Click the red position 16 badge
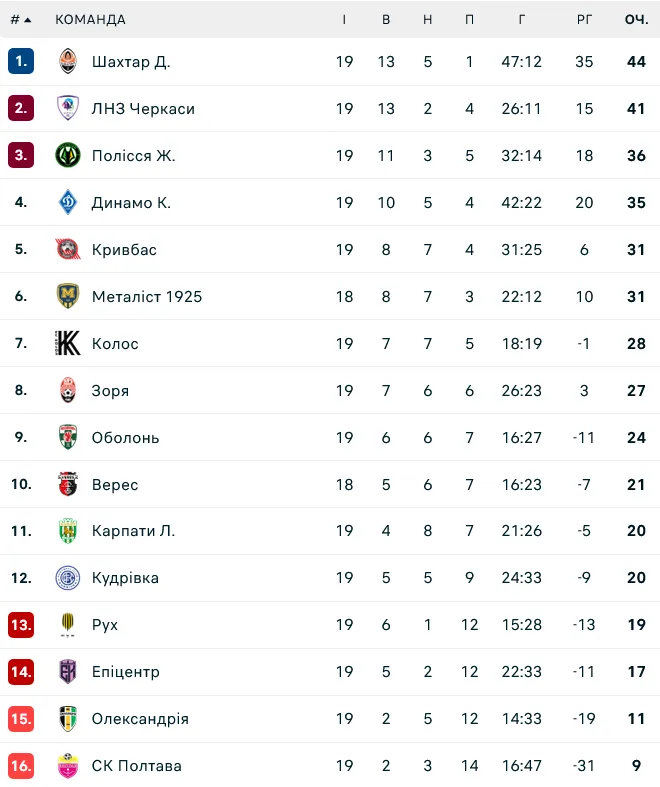 click(21, 766)
